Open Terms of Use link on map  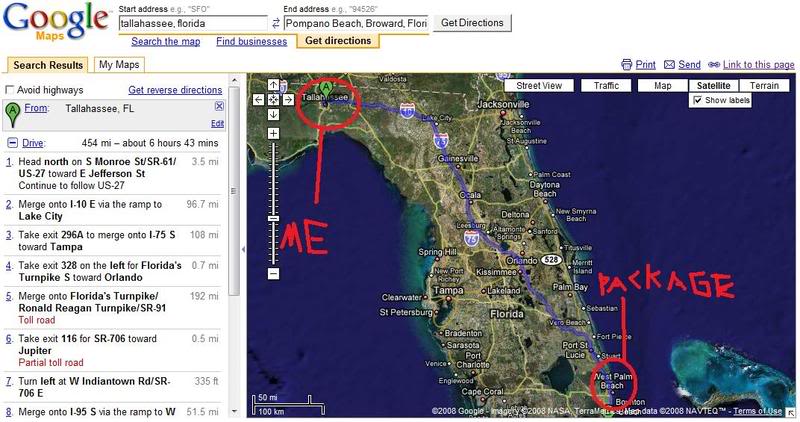point(757,411)
